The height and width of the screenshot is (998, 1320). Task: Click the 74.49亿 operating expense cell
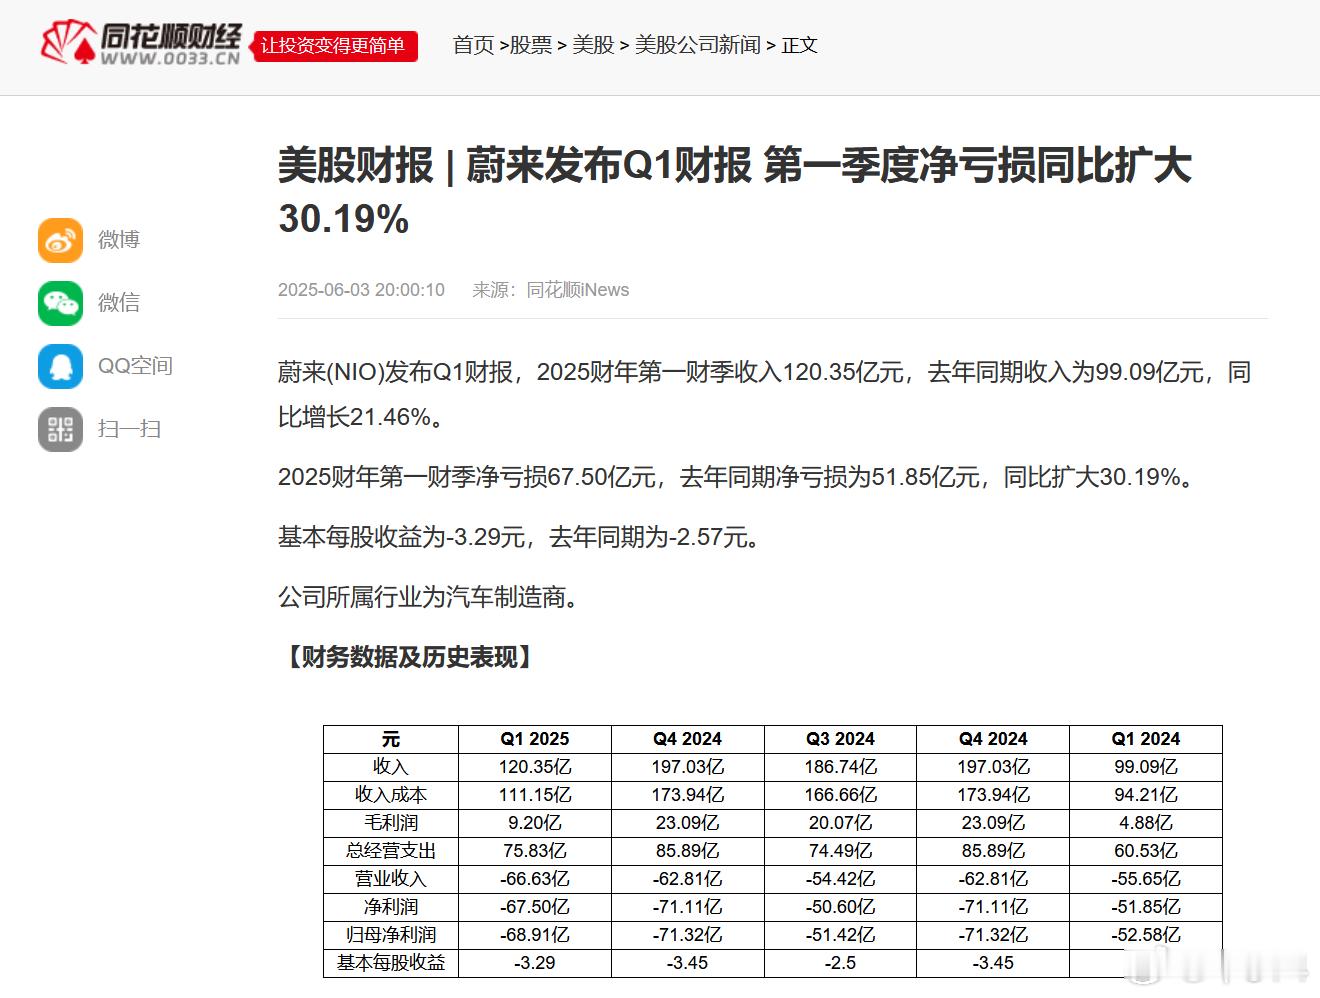(x=840, y=851)
